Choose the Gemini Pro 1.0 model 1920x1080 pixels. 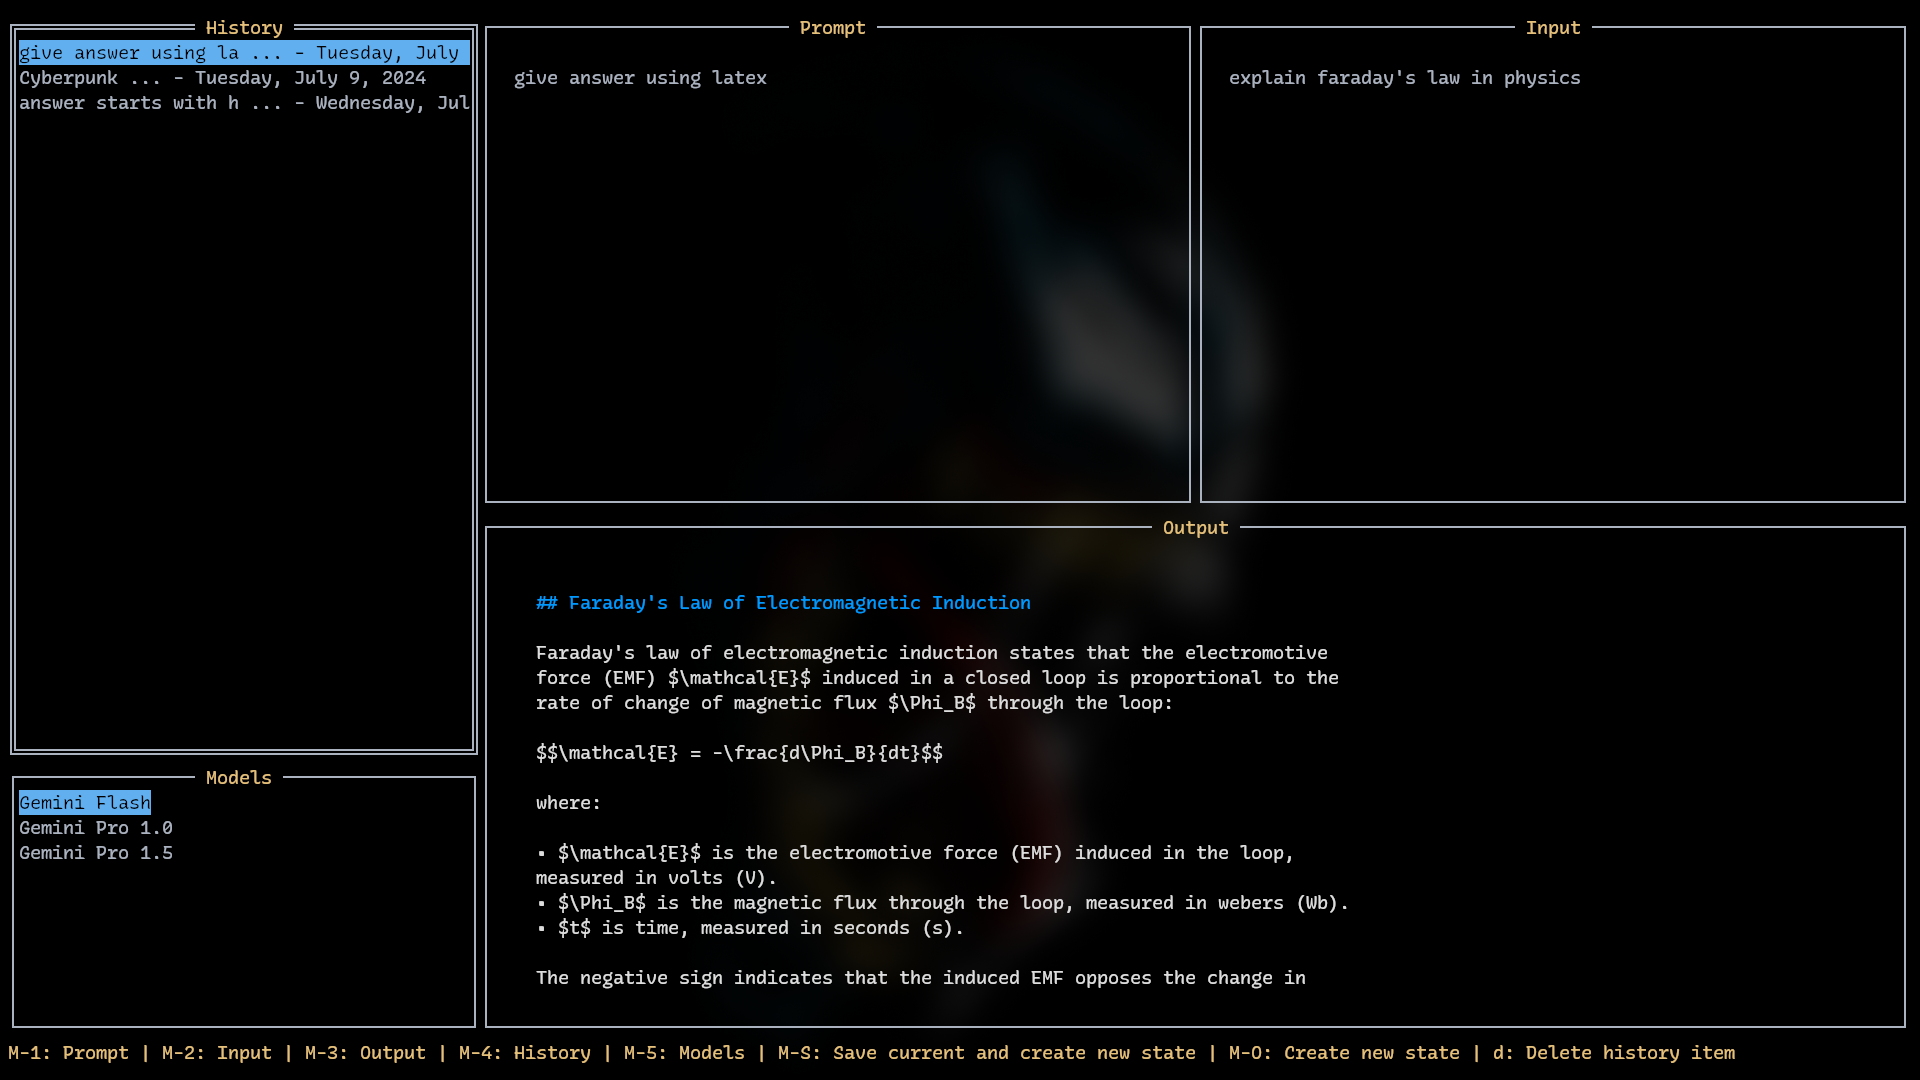(96, 828)
